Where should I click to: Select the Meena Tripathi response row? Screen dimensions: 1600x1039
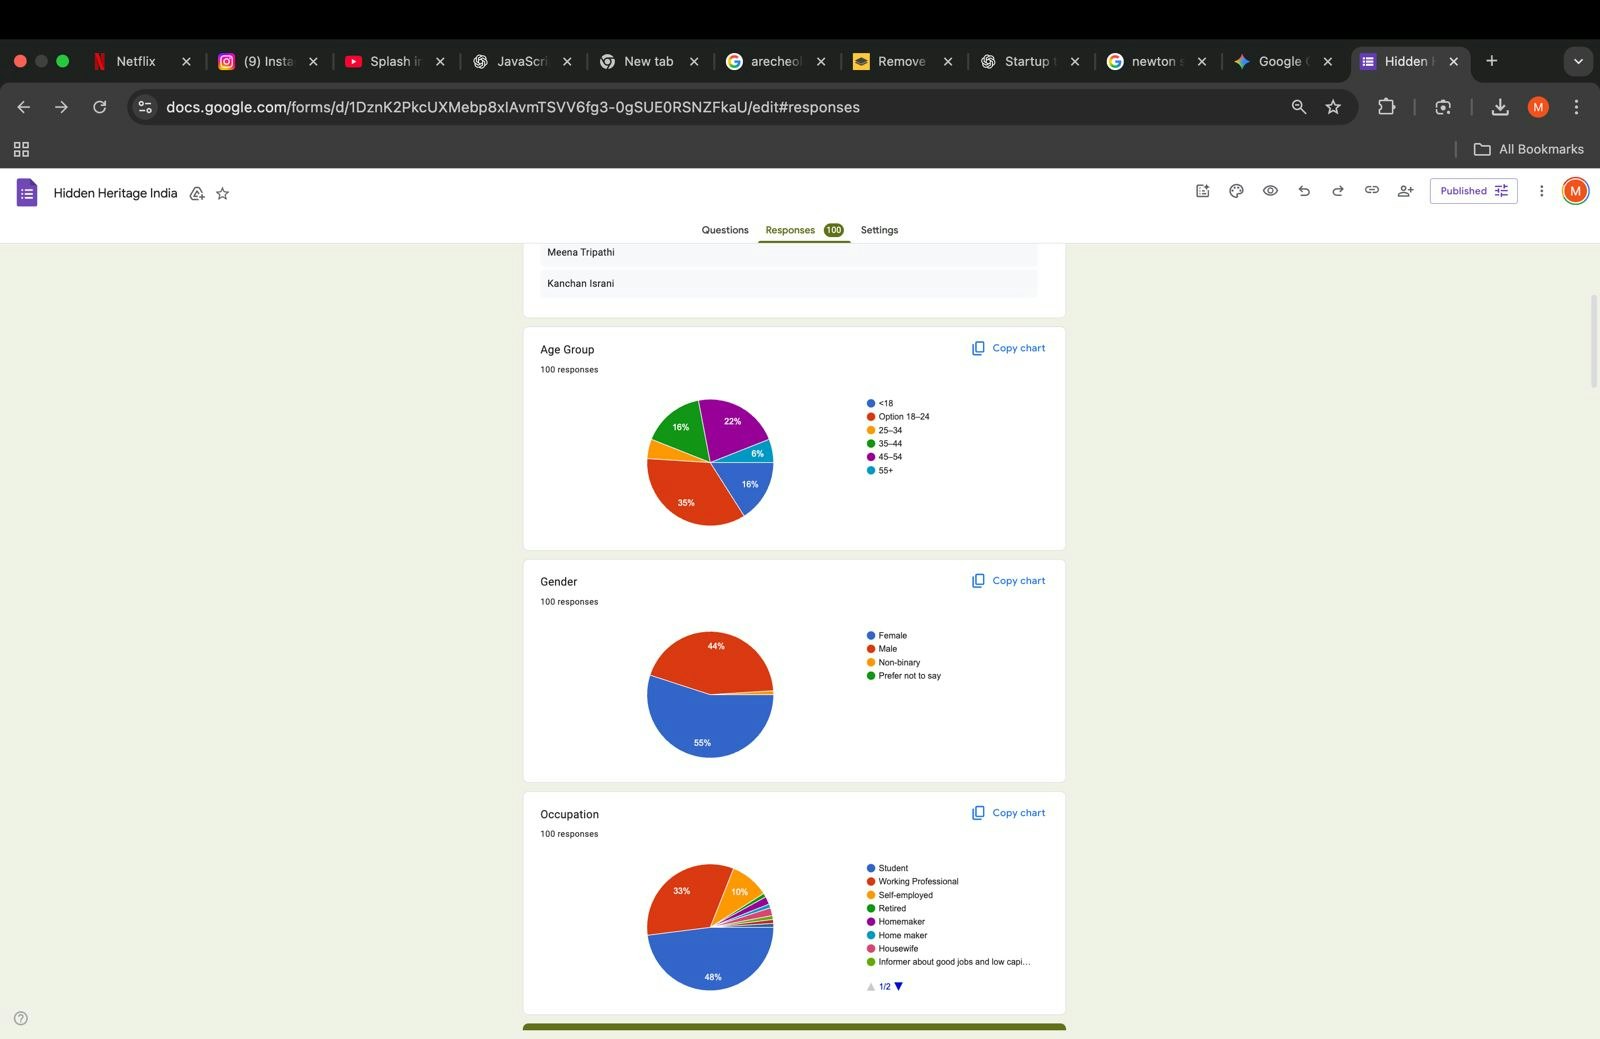click(788, 253)
